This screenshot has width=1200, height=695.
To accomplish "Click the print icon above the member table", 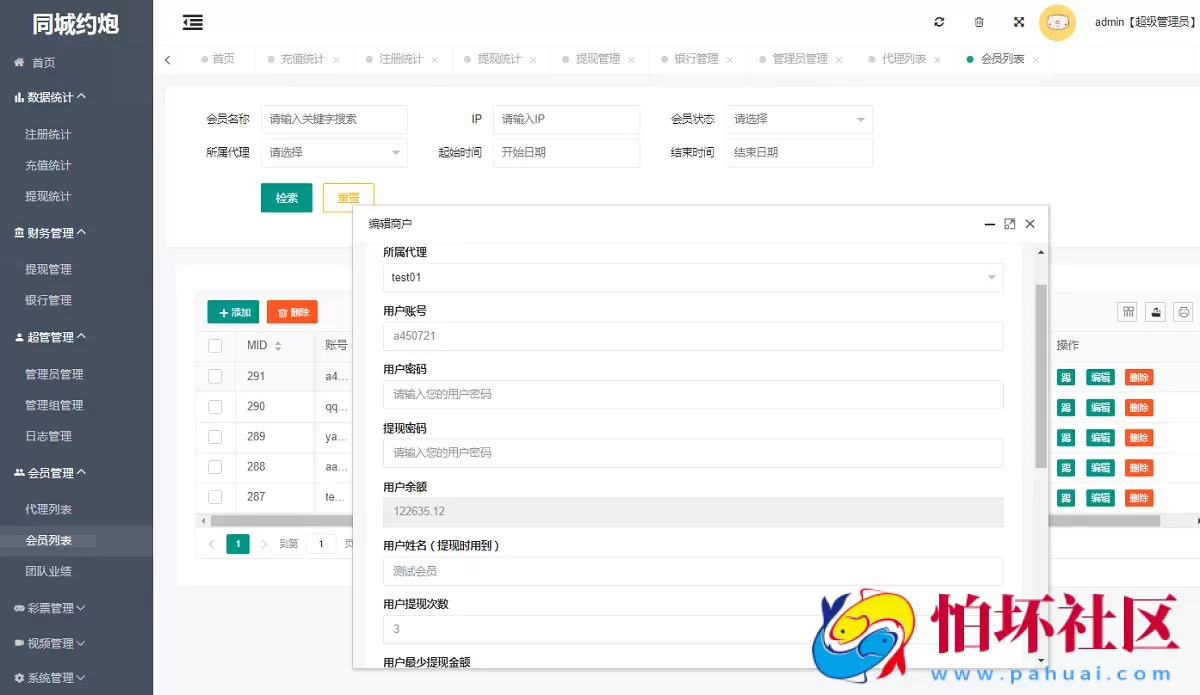I will pyautogui.click(x=1183, y=312).
